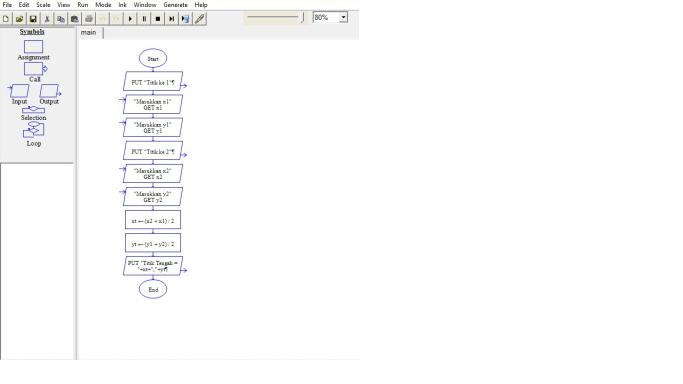Click the test-against-server toolbar icon
The width and height of the screenshot is (683, 384).
coord(186,19)
